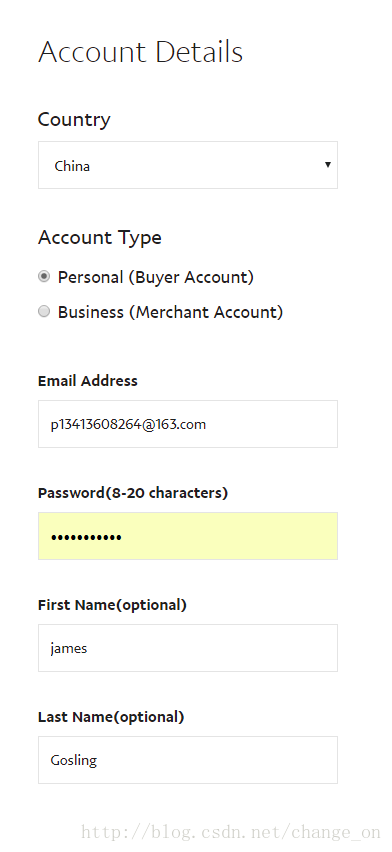Focus the First Name input field
Viewport: 392px width, 852px height.
coord(188,648)
